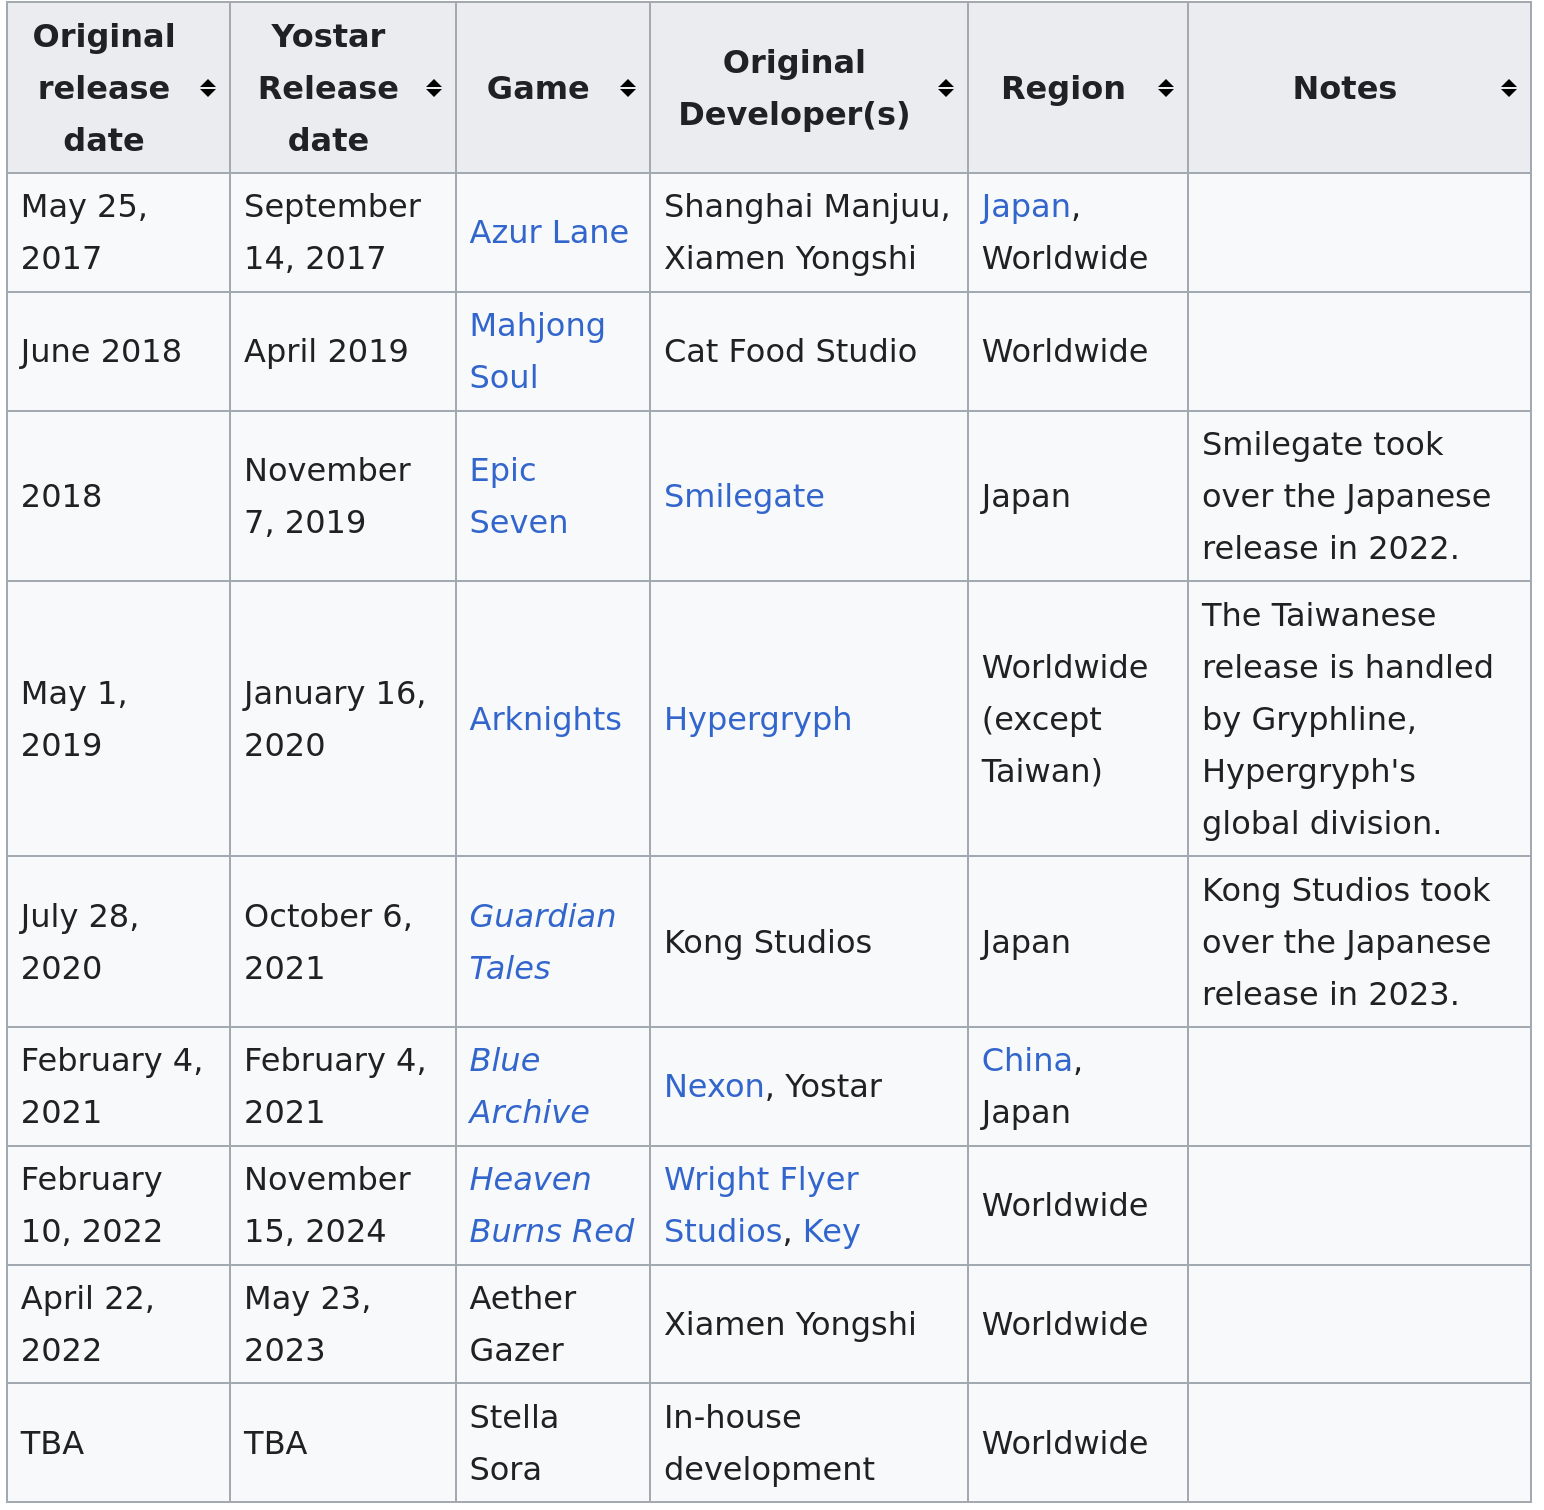Open the Mahjong Soul link
This screenshot has height=1510, width=1544.
tap(537, 351)
